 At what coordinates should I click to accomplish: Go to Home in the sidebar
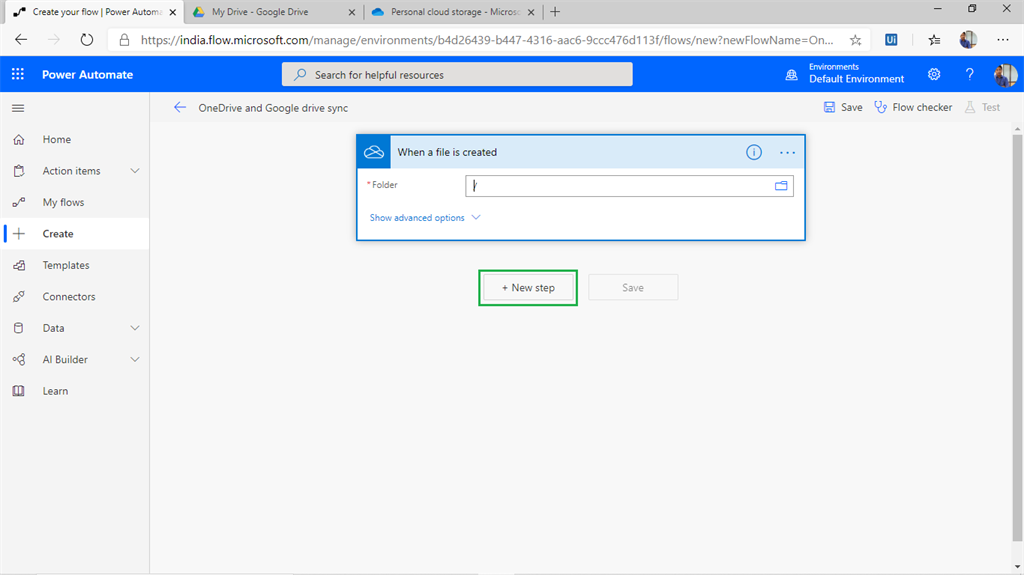[57, 139]
